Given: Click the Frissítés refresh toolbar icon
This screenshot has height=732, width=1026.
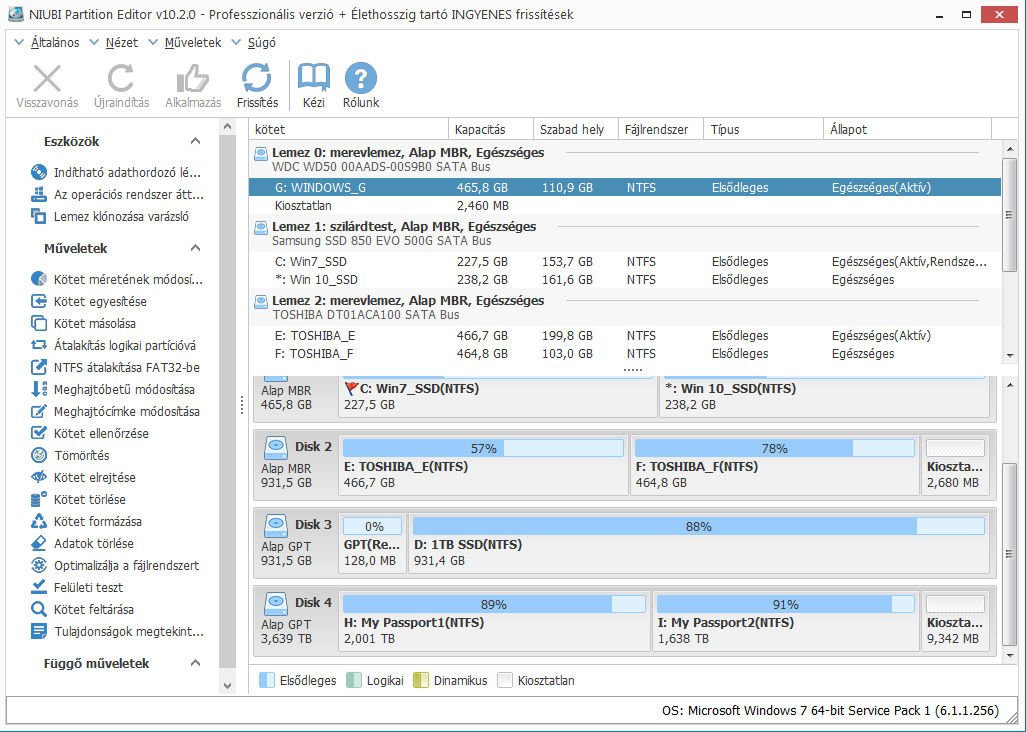Looking at the screenshot, I should click(x=257, y=79).
